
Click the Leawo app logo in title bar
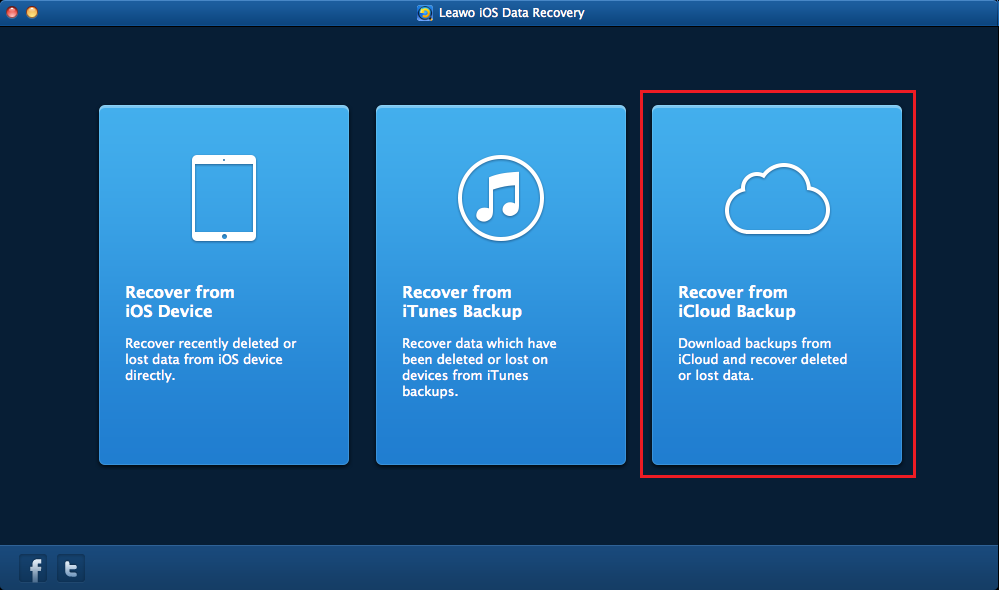click(x=425, y=13)
